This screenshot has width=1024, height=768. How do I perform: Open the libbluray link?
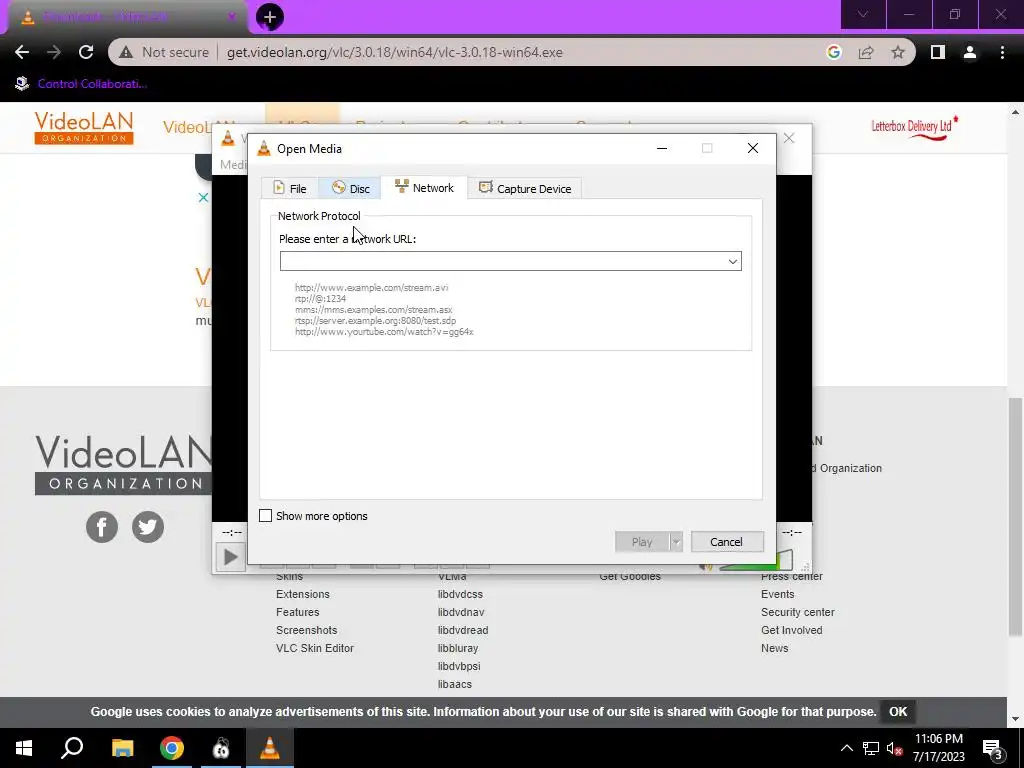click(x=458, y=648)
